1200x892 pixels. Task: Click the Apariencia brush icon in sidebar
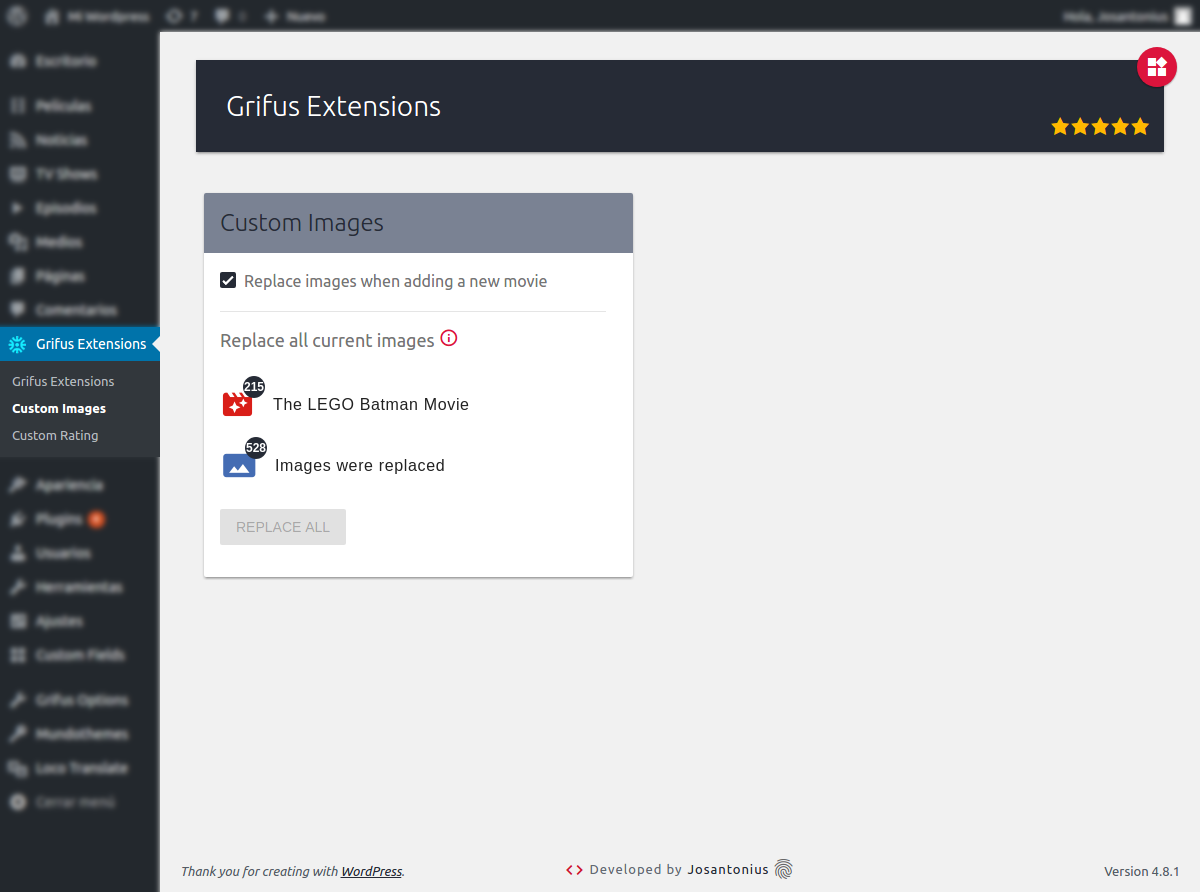(17, 485)
